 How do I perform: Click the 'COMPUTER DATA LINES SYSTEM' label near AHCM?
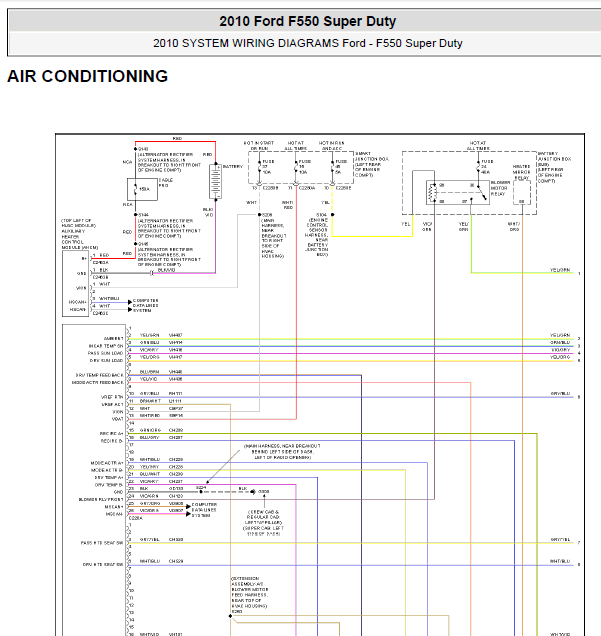[x=146, y=305]
